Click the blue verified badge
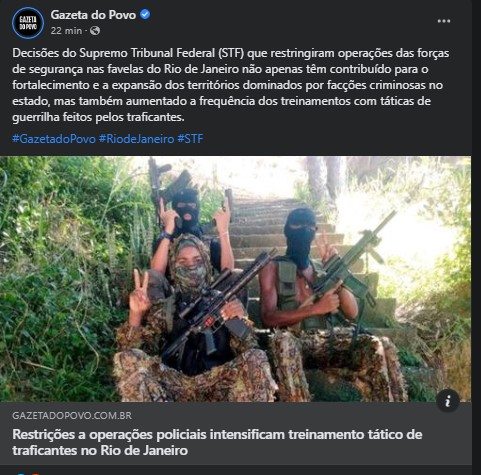The height and width of the screenshot is (475, 481). point(145,15)
